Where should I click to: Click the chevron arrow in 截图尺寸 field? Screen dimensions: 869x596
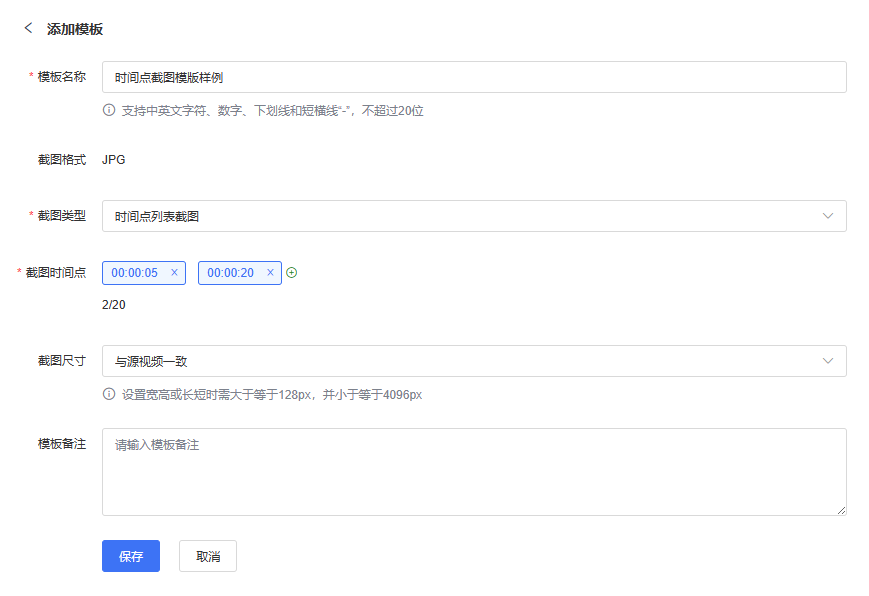tap(827, 361)
